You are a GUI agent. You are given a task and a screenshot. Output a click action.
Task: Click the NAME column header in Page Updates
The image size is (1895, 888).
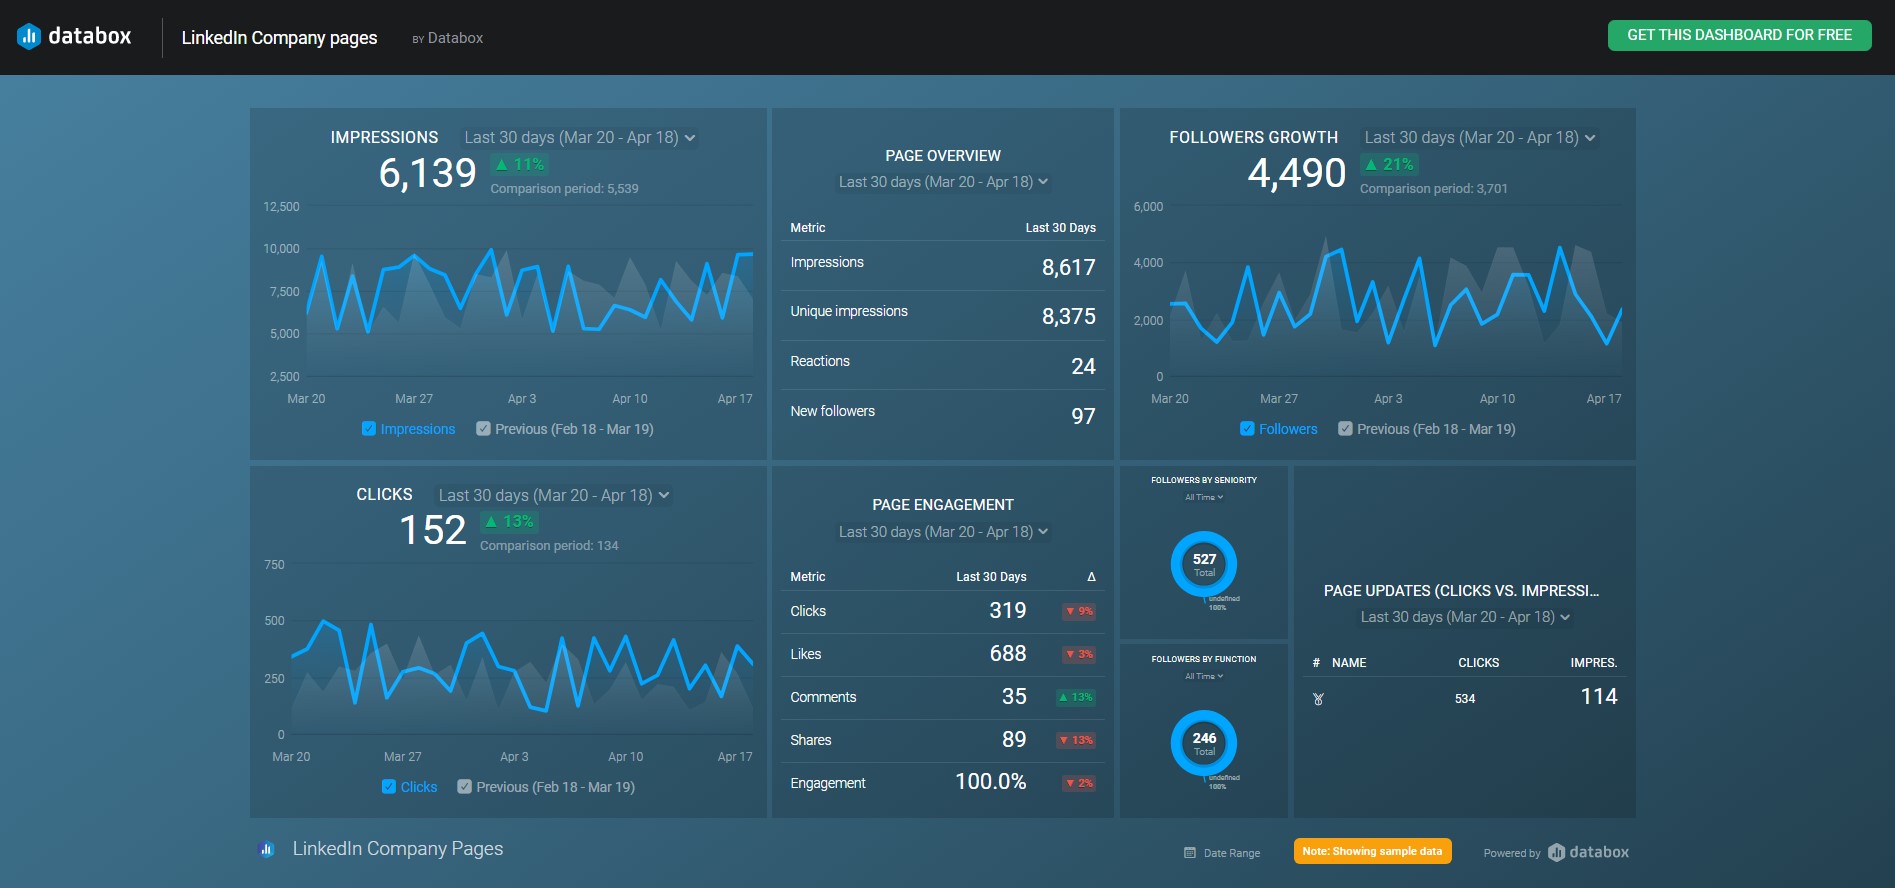[x=1349, y=663]
